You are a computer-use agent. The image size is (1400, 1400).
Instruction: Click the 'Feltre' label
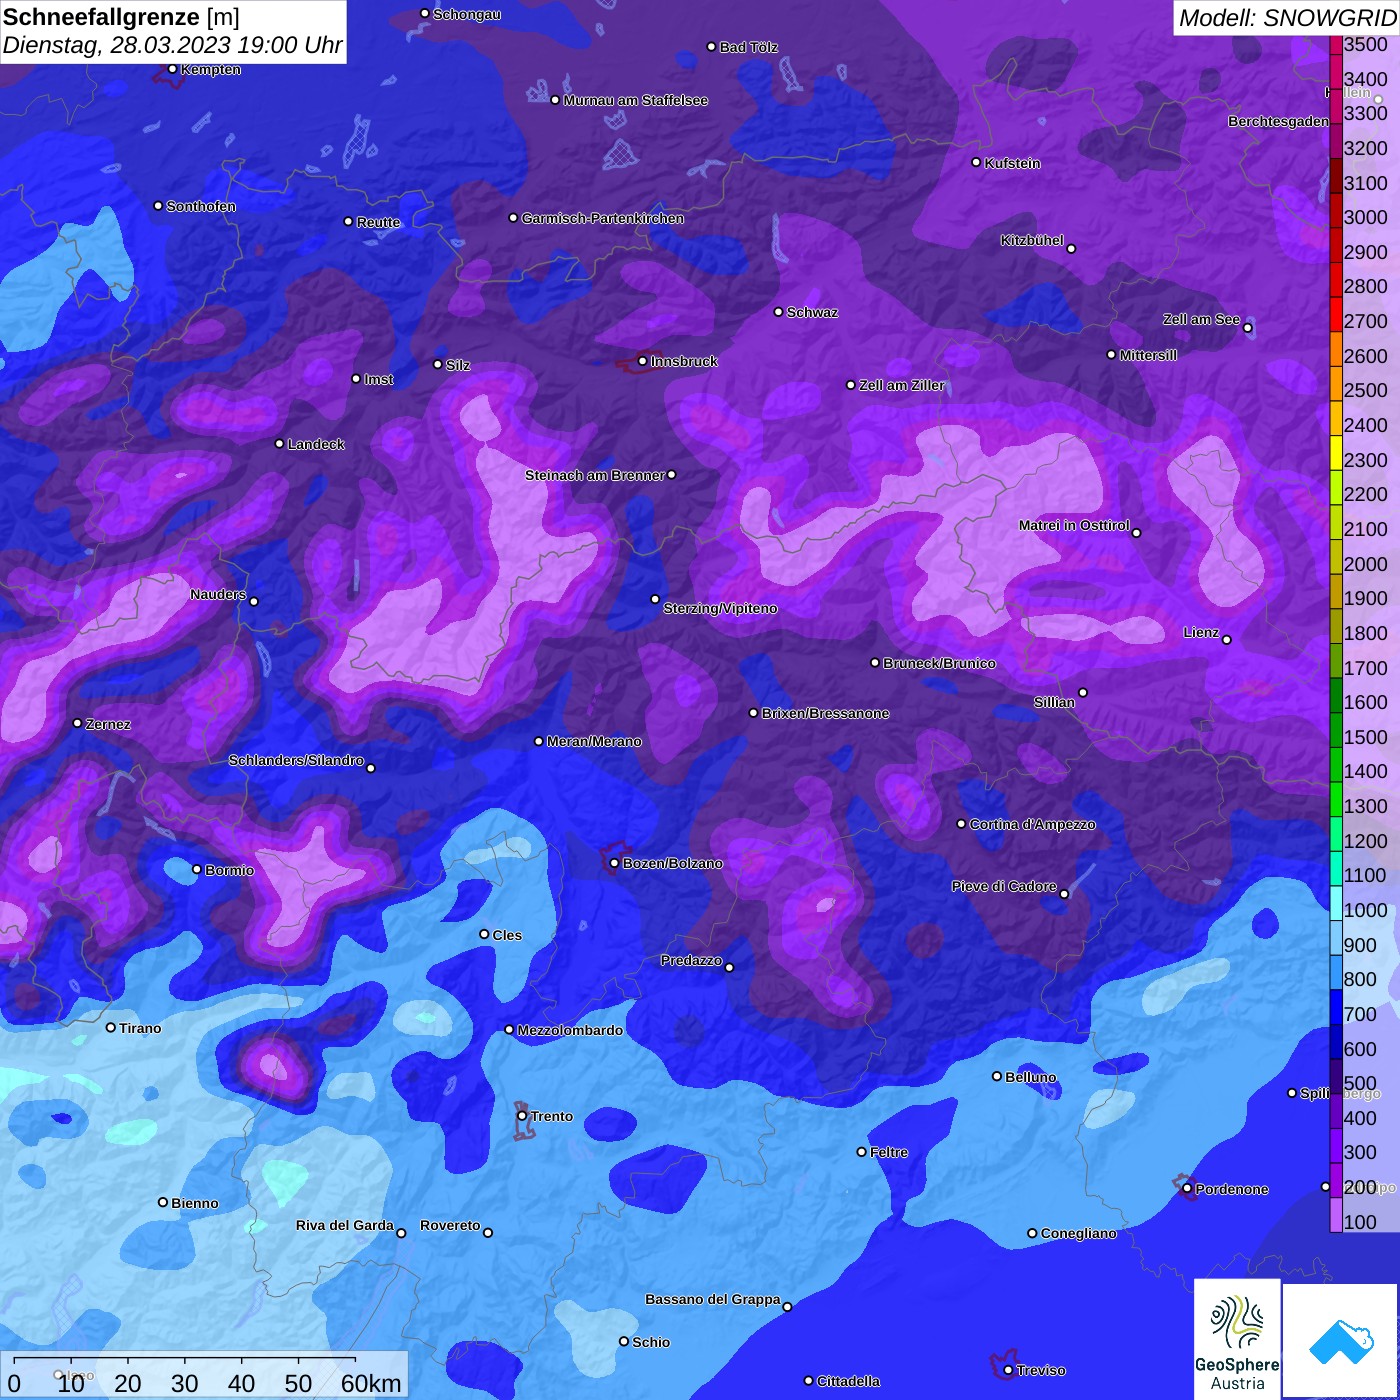coord(889,1152)
